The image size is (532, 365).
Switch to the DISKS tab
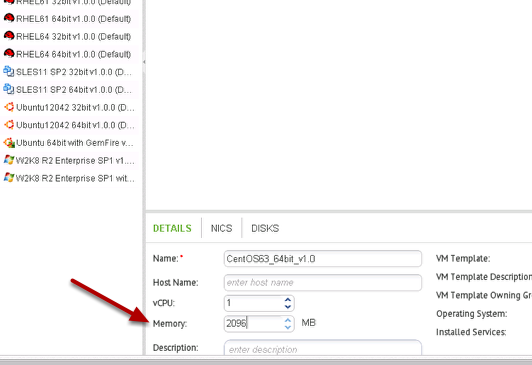tap(265, 228)
